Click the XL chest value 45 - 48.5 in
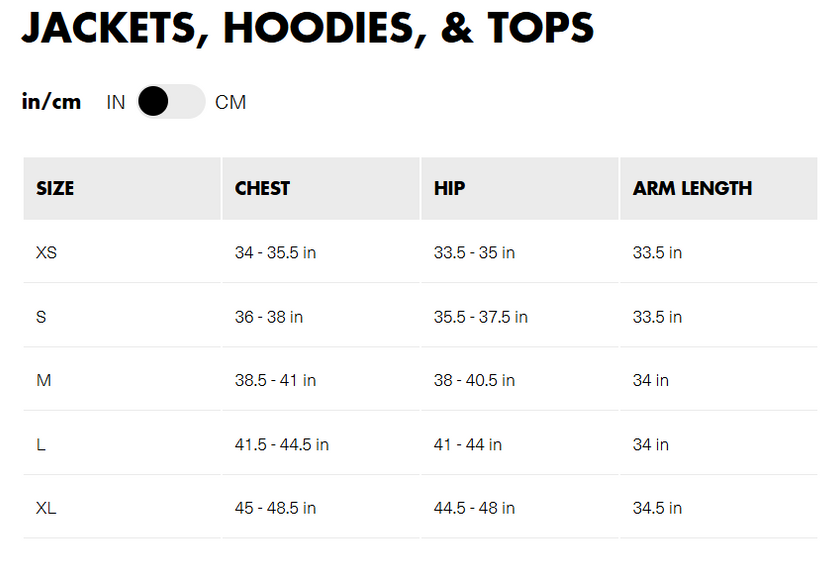 [275, 509]
